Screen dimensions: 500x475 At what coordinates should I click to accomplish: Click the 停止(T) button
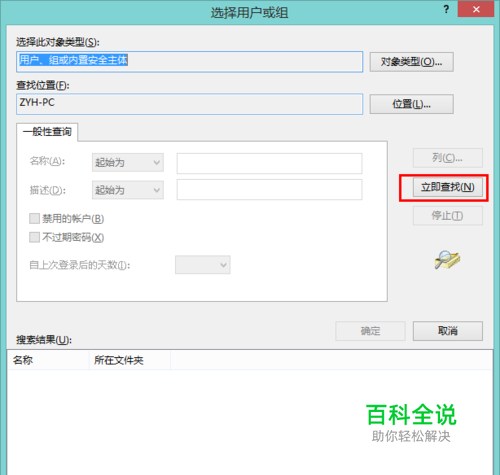point(447,216)
